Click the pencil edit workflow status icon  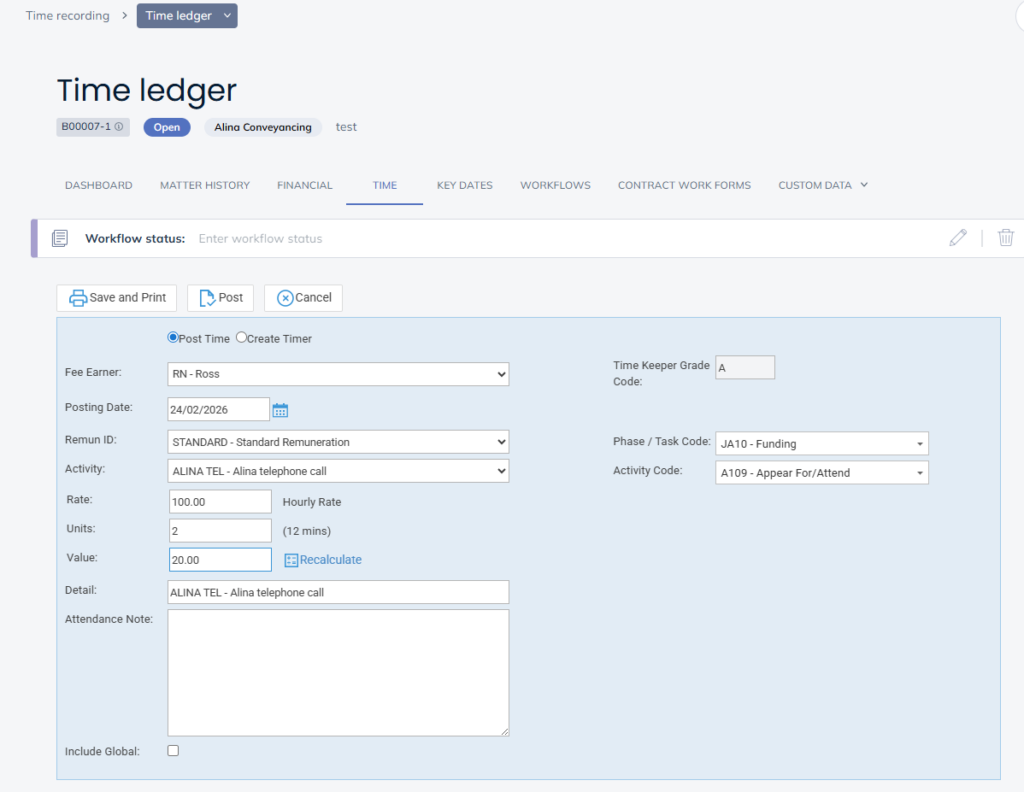pos(958,238)
